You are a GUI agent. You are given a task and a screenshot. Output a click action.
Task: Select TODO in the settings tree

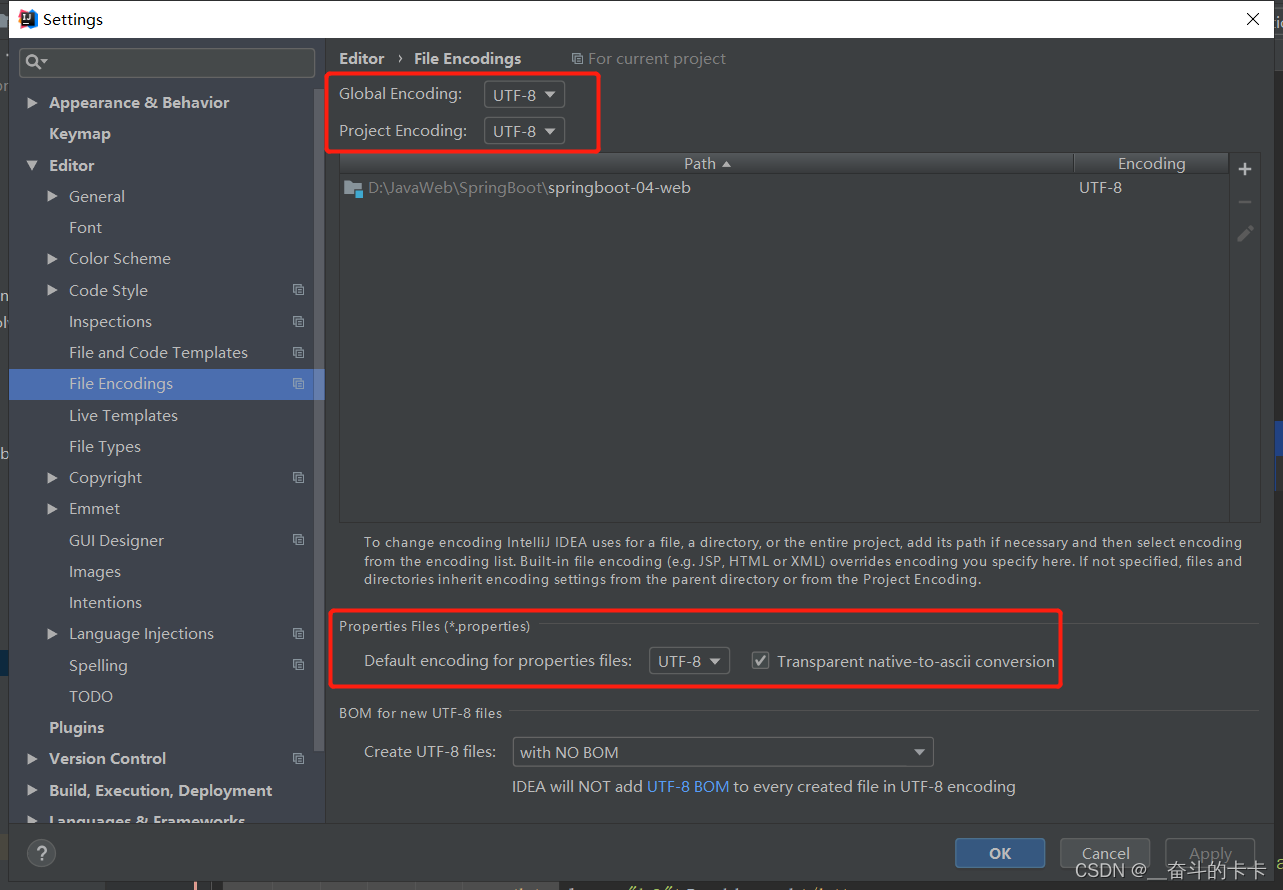(x=91, y=696)
